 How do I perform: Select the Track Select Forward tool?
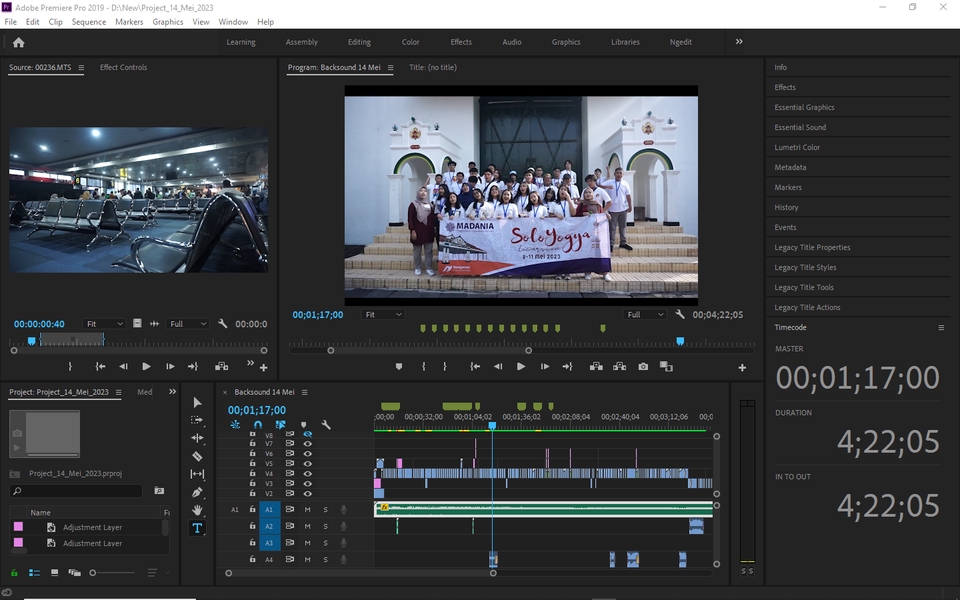pyautogui.click(x=197, y=420)
